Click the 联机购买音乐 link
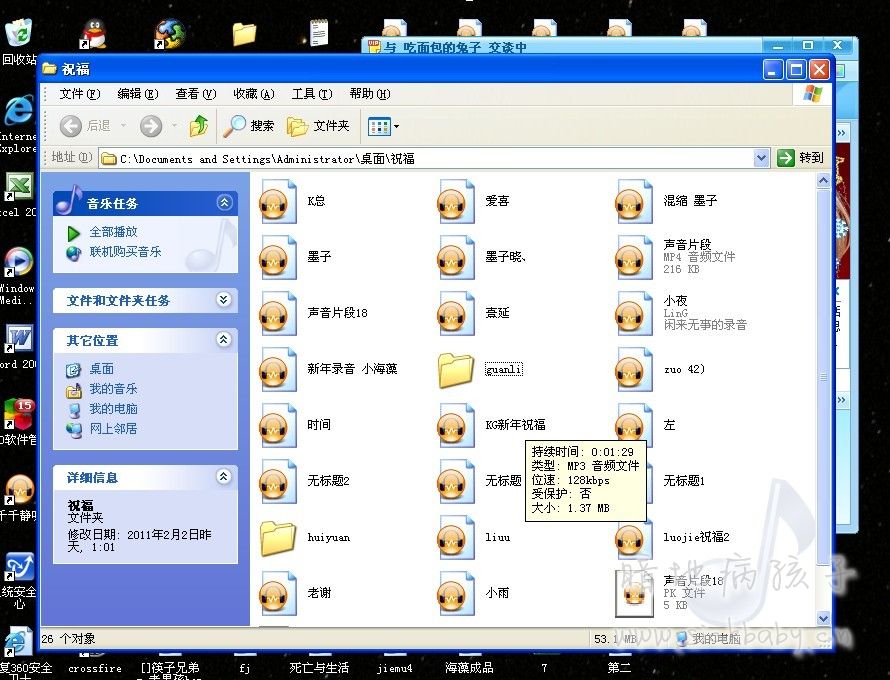This screenshot has width=890, height=680. [x=127, y=252]
